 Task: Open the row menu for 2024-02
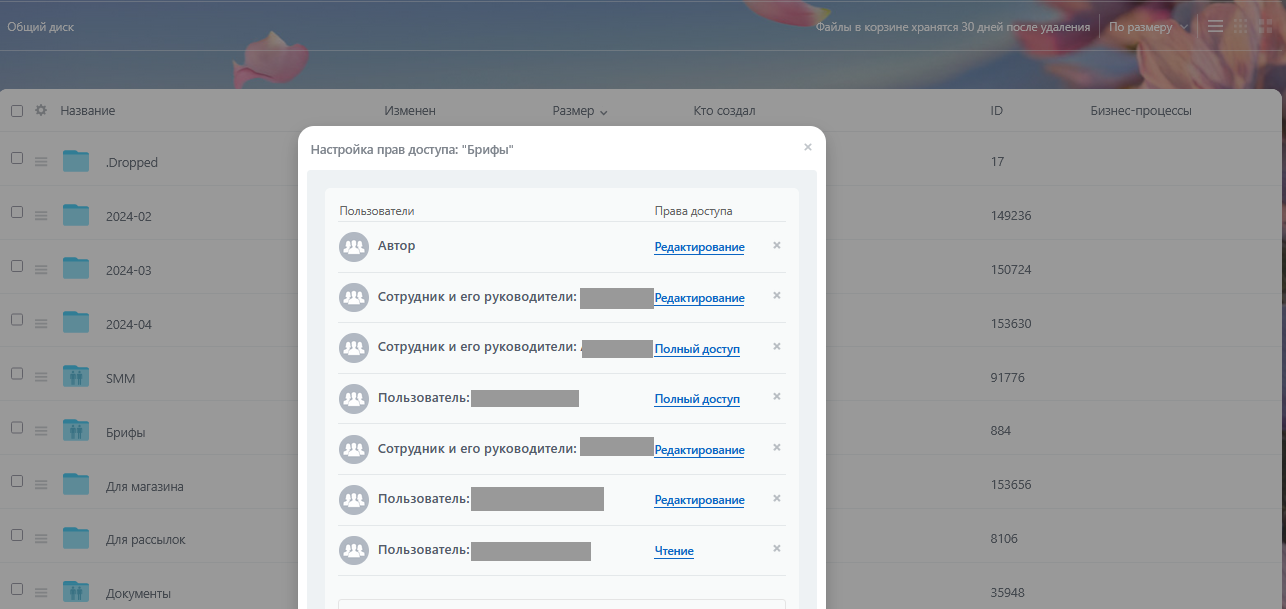pos(41,215)
